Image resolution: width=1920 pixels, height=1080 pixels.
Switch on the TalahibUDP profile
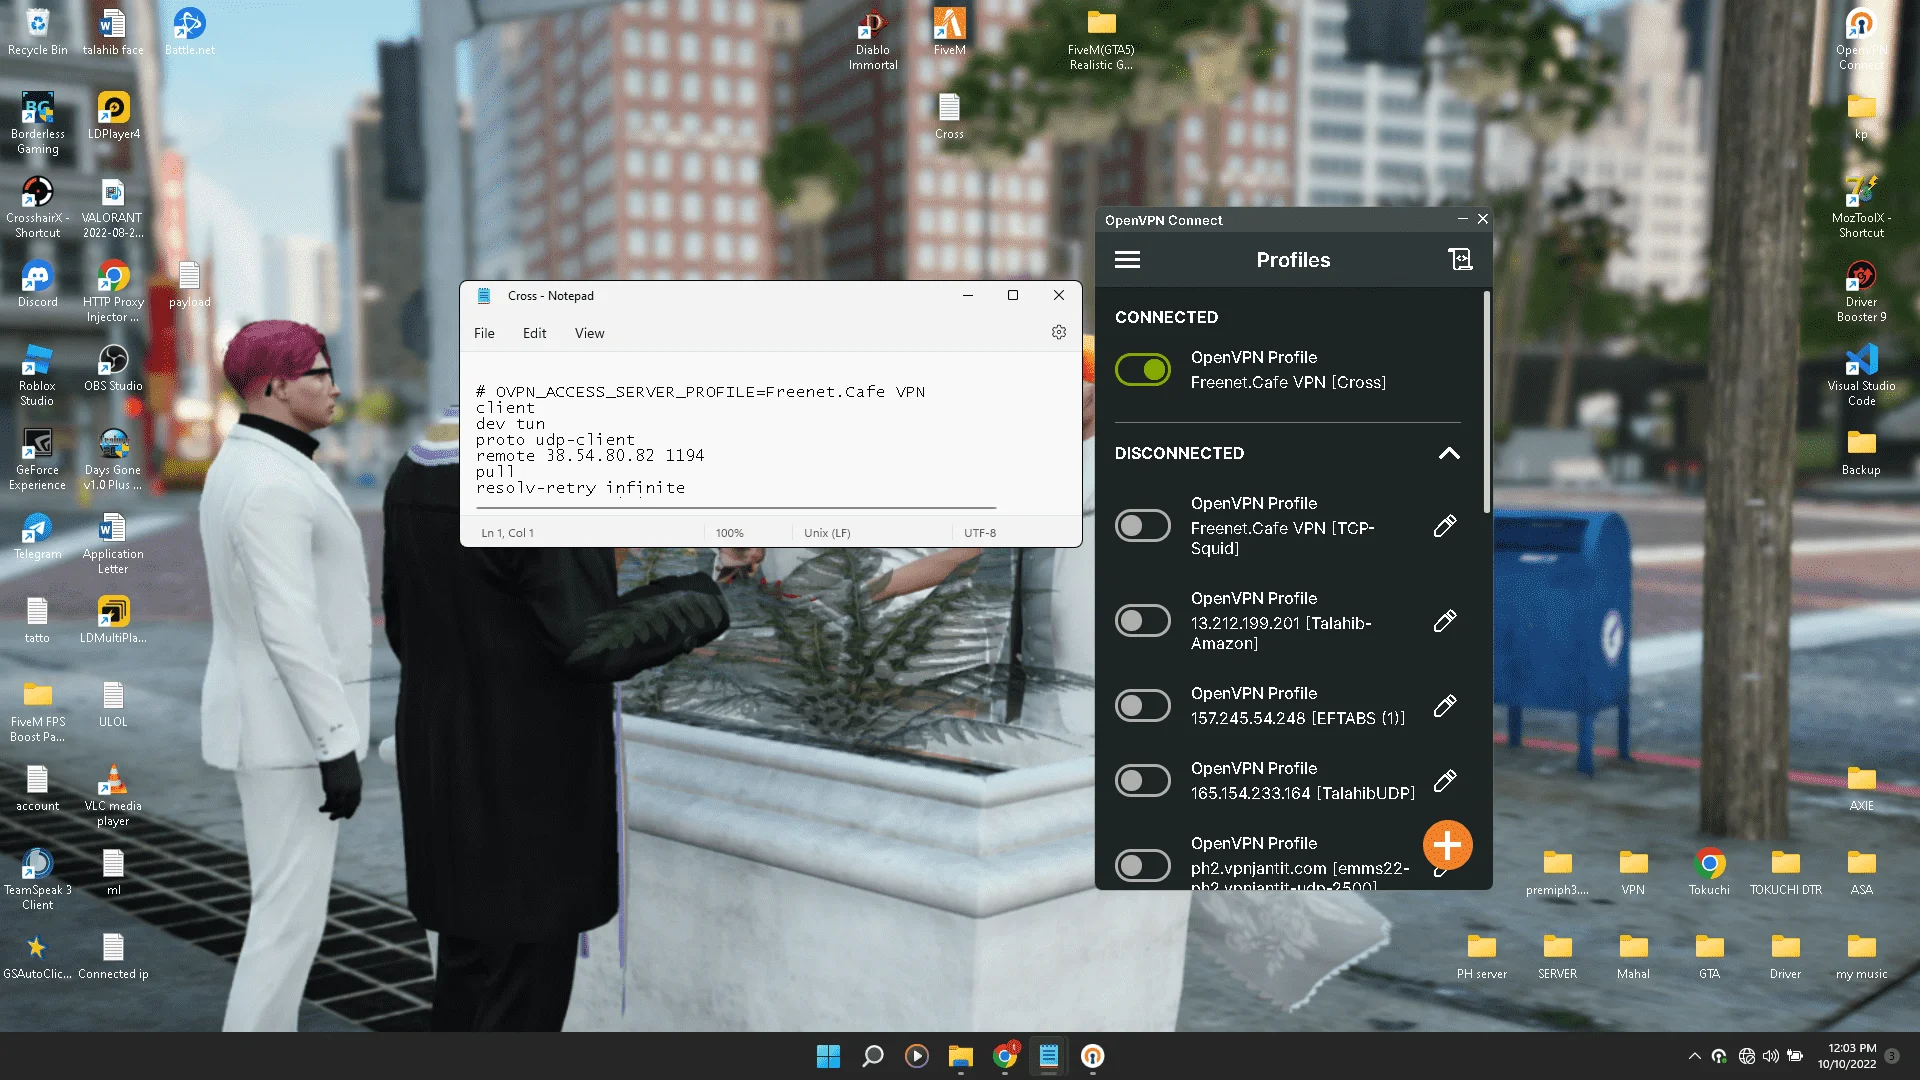(1143, 781)
